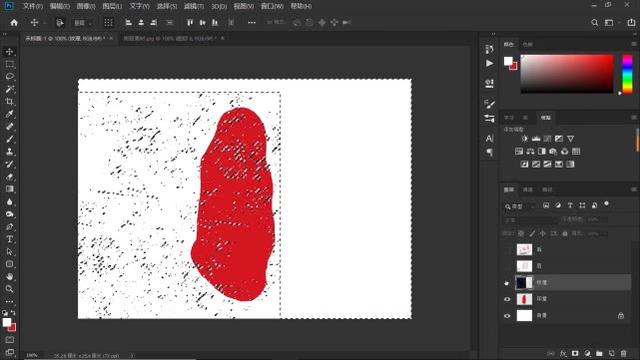640x360 pixels.
Task: Open the auto-select dropdown in options bar
Action: click(x=83, y=23)
